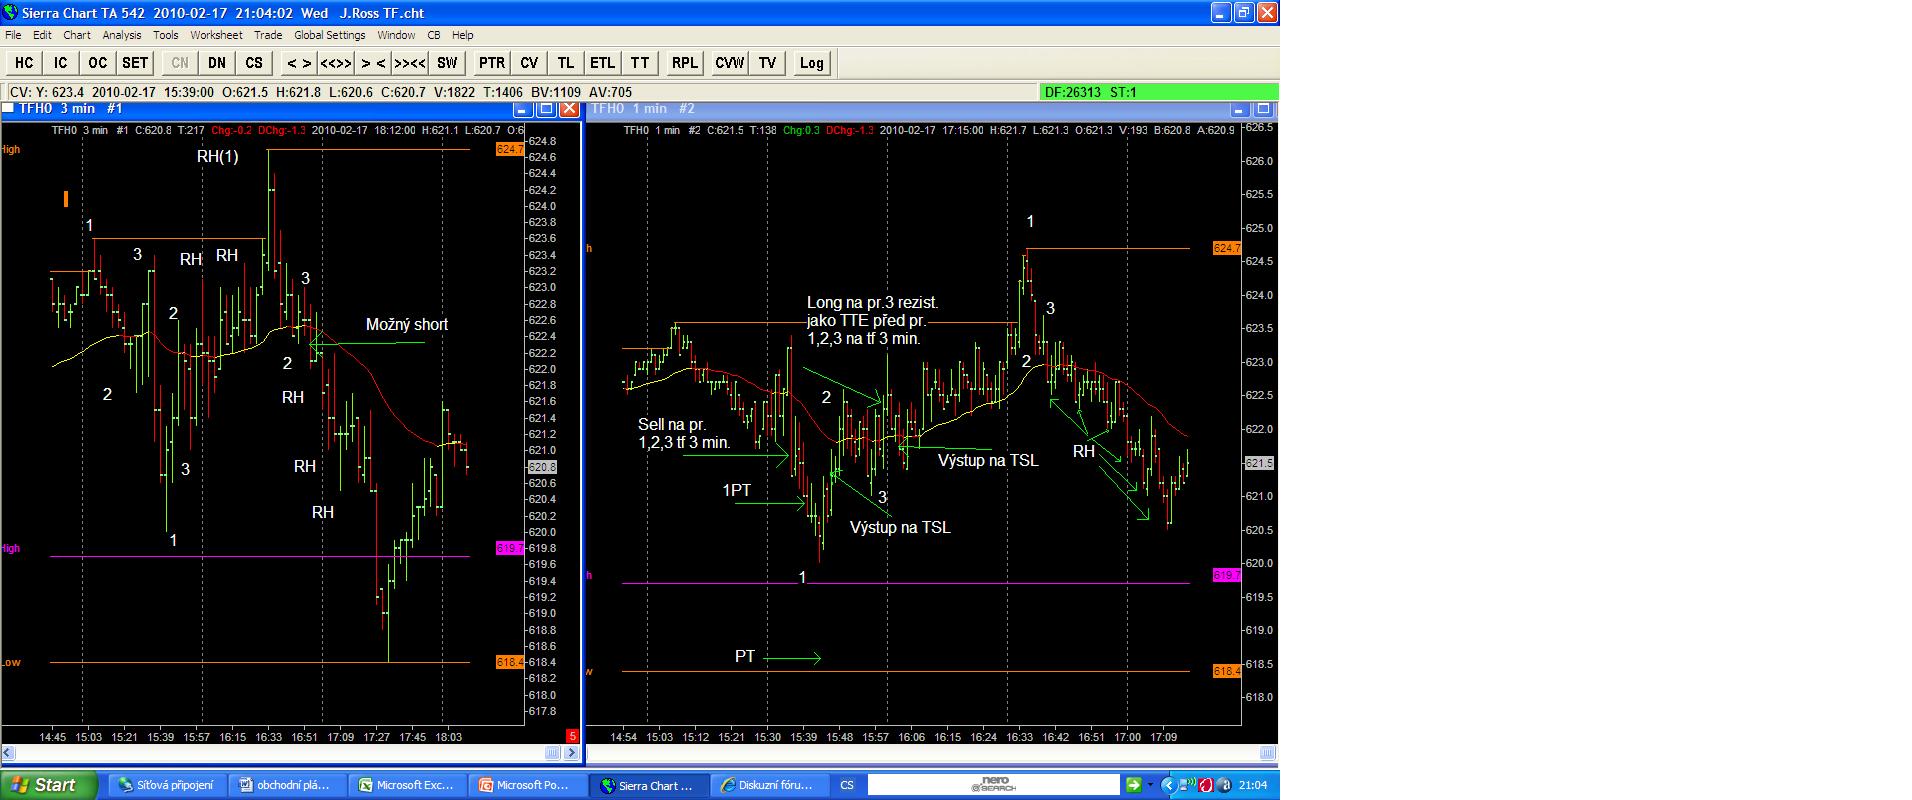
Task: Minimize the TFH0 3 min #1 chart
Action: (522, 109)
